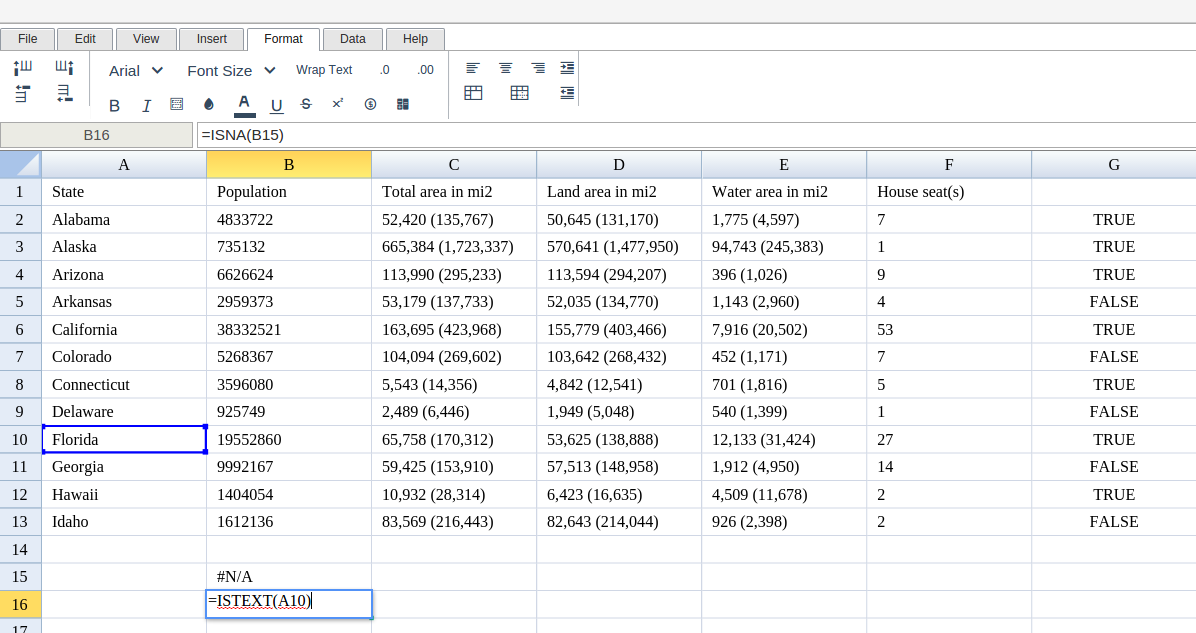Open the B16 cell name box
Screen dimensions: 1196x633
tap(97, 135)
